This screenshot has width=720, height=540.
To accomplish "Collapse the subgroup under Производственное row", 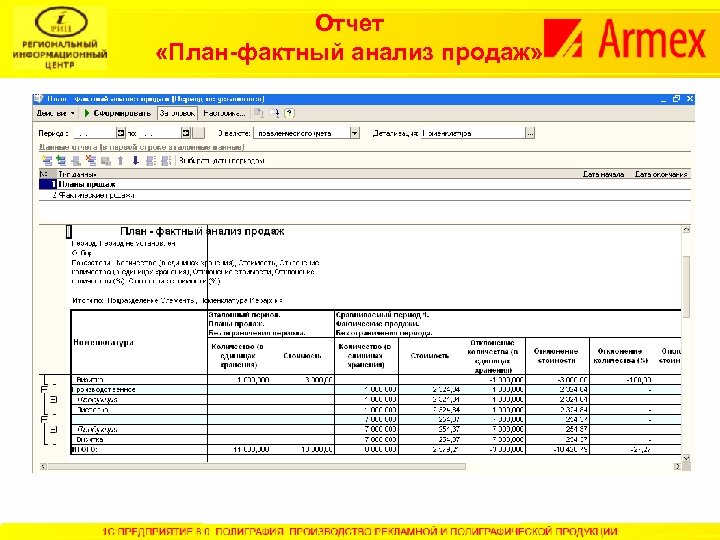I will [x=54, y=399].
